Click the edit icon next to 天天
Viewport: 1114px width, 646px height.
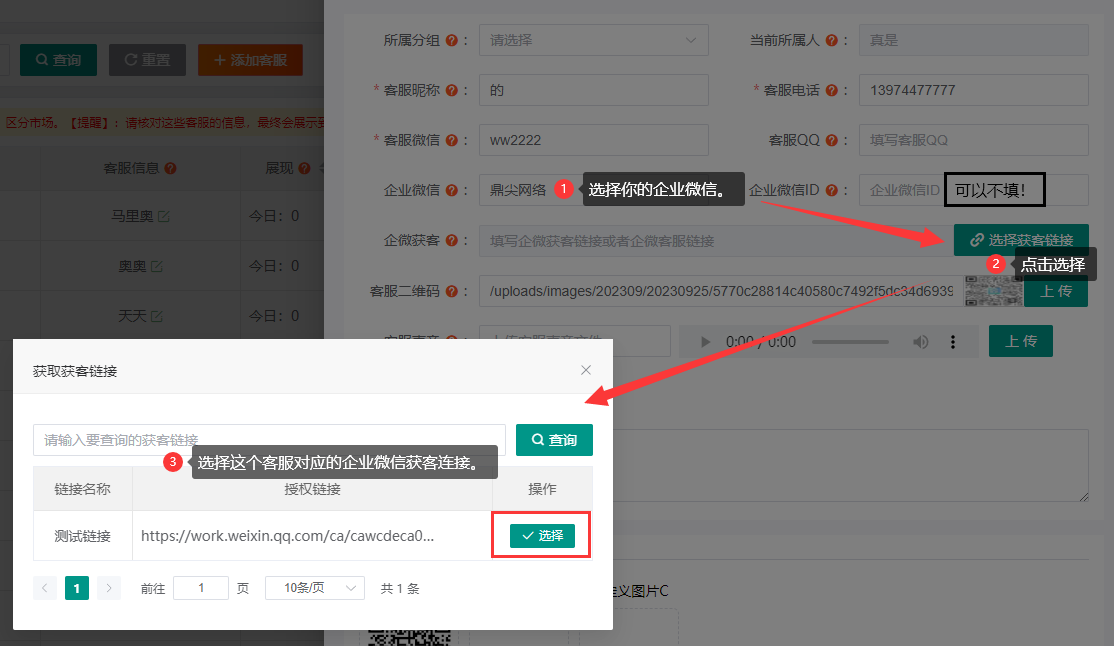click(155, 316)
